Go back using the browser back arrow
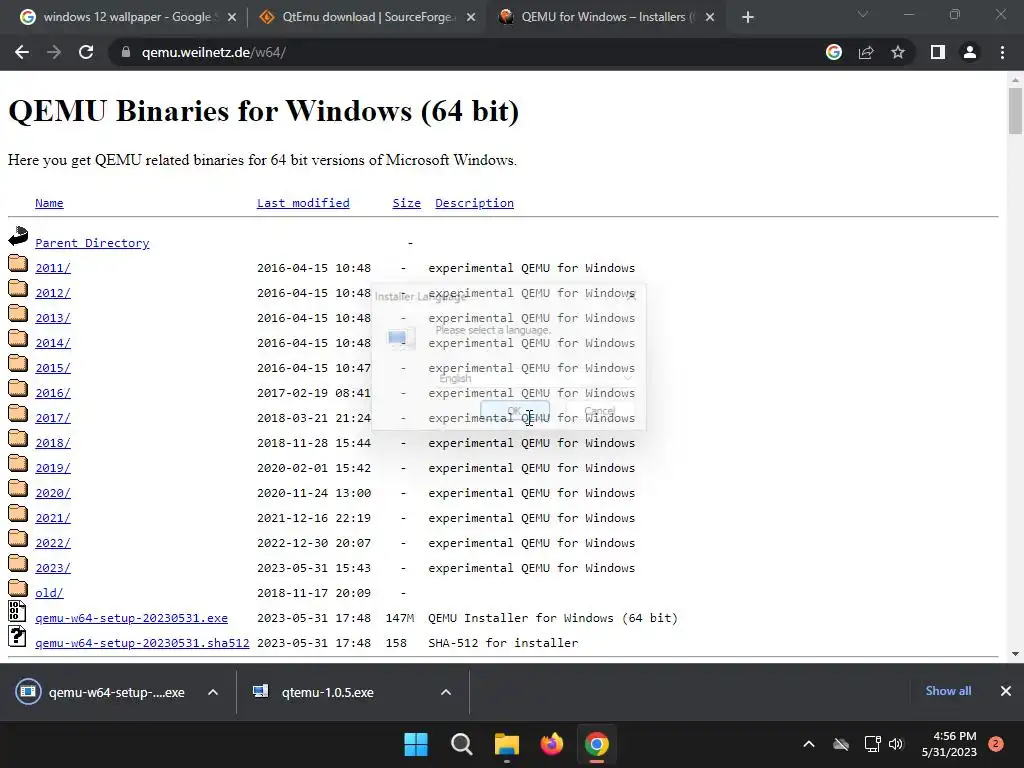Screen dimensions: 1024x768 pos(22,52)
